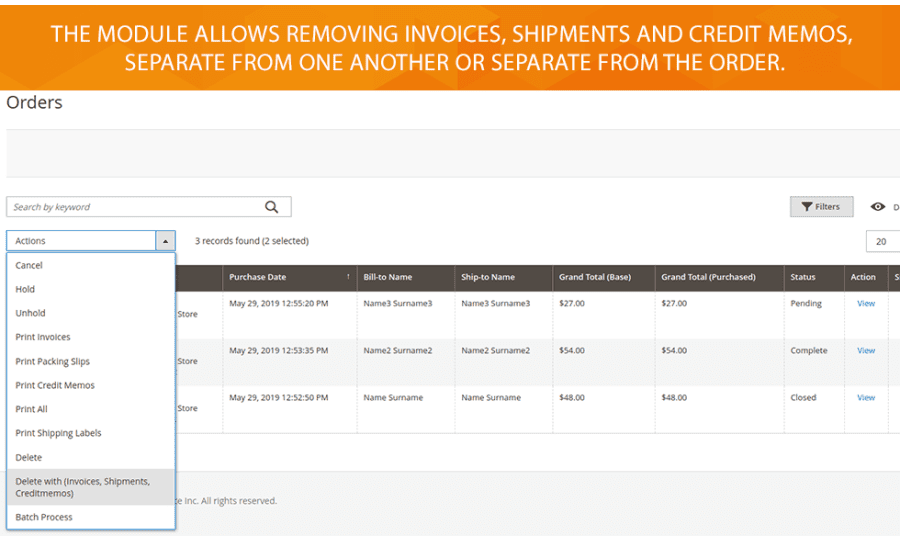Choose Hold in the Actions list
Viewport: 900px width, 540px height.
click(25, 289)
